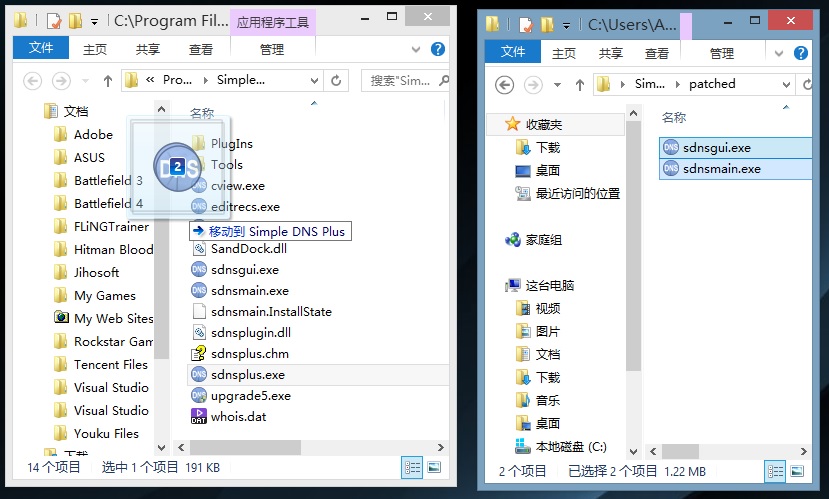
Task: Open help in left window
Action: 438,49
